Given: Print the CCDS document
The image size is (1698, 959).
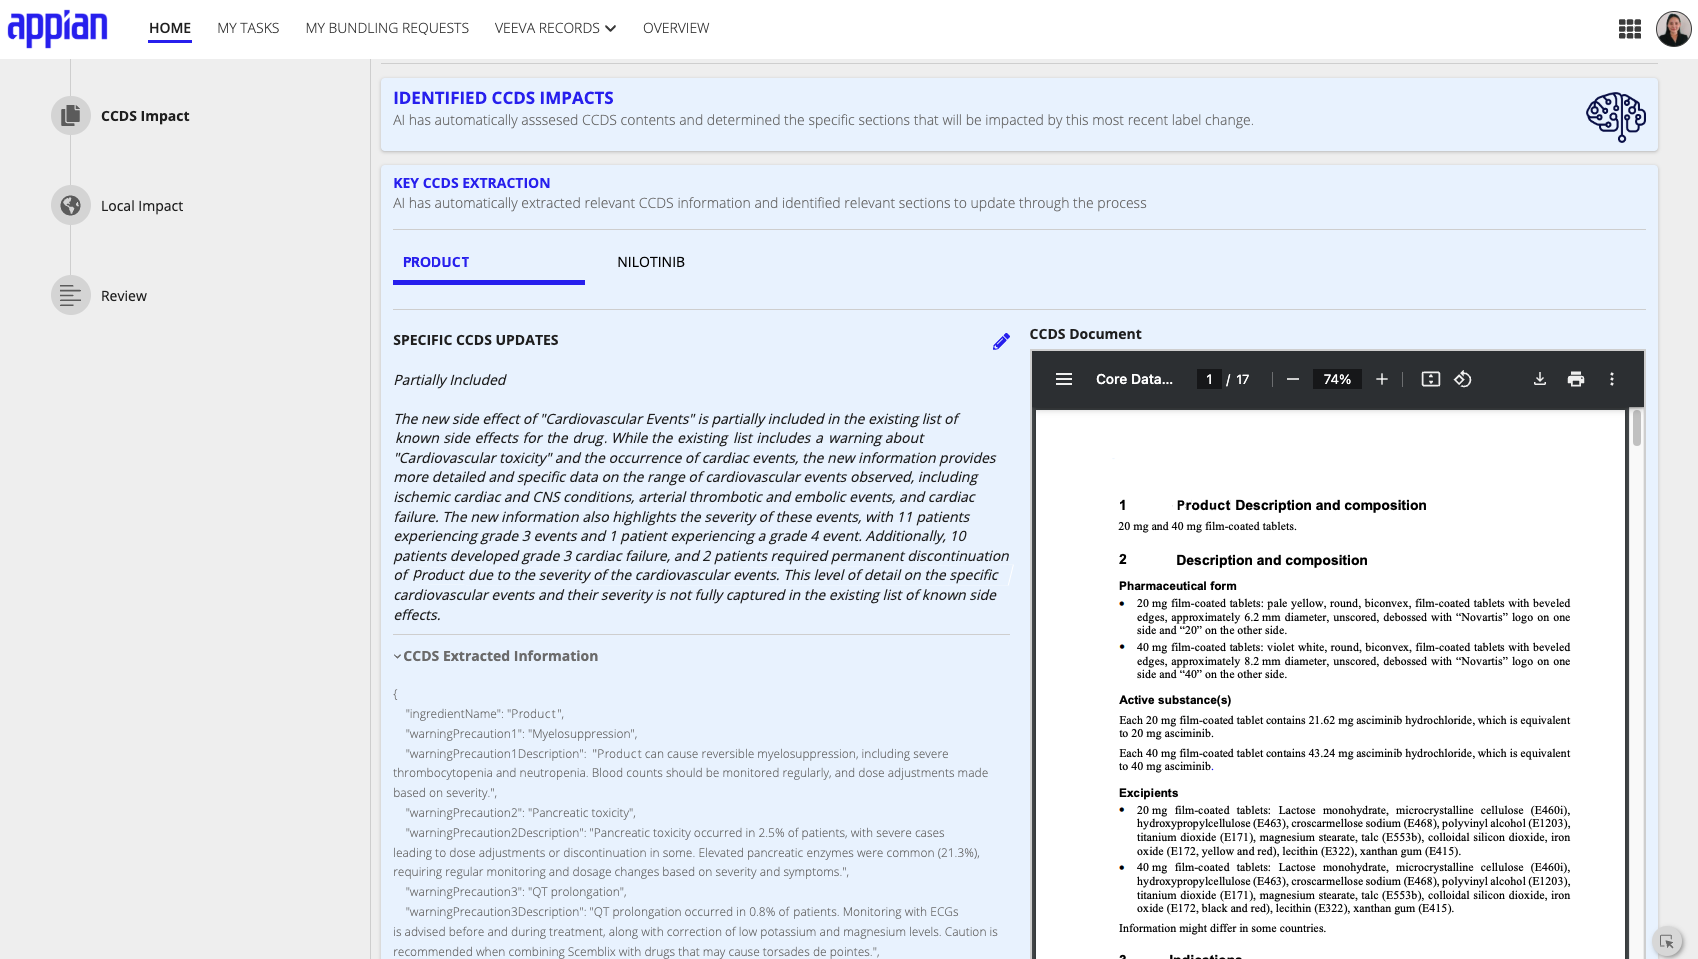Looking at the screenshot, I should pos(1576,379).
